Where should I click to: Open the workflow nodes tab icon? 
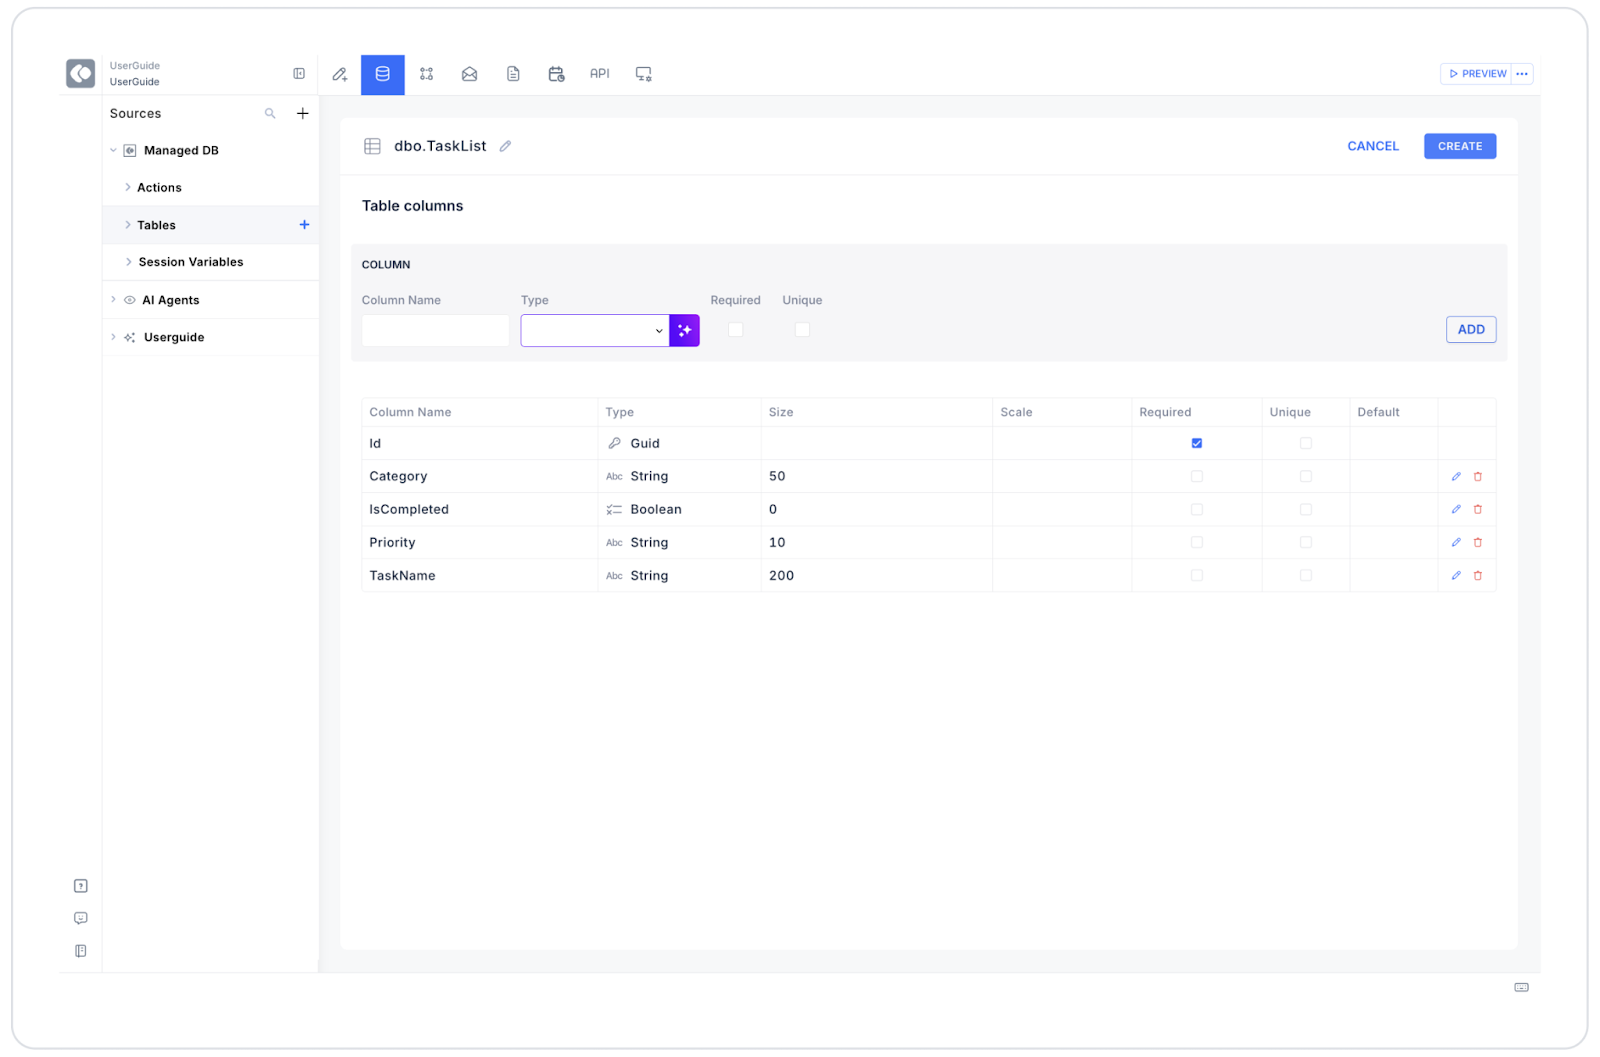pos(427,74)
